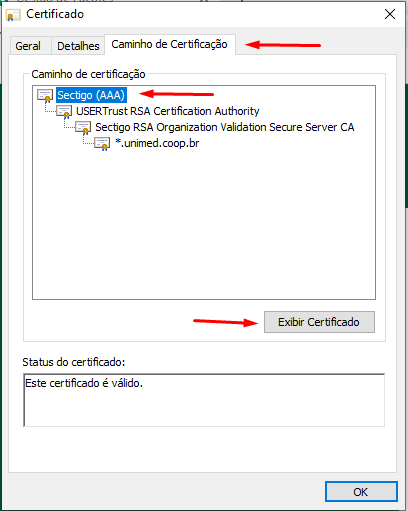
Task: Click the 'Este certificado é válido.' status text
Action: coord(84,383)
